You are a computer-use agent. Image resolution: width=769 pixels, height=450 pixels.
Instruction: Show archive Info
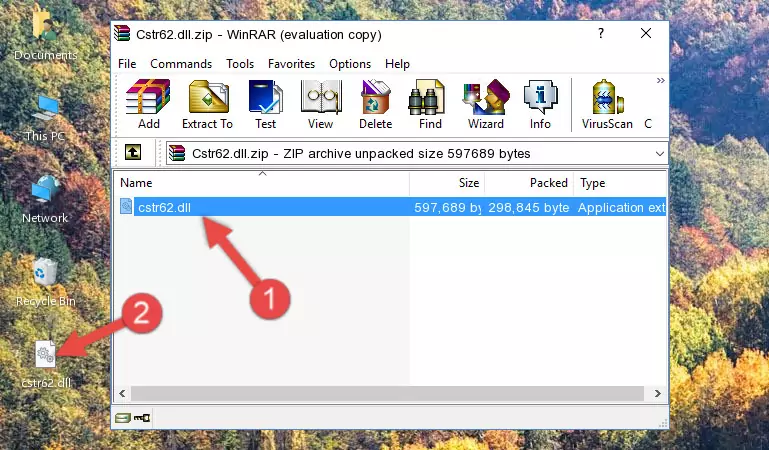[x=540, y=104]
